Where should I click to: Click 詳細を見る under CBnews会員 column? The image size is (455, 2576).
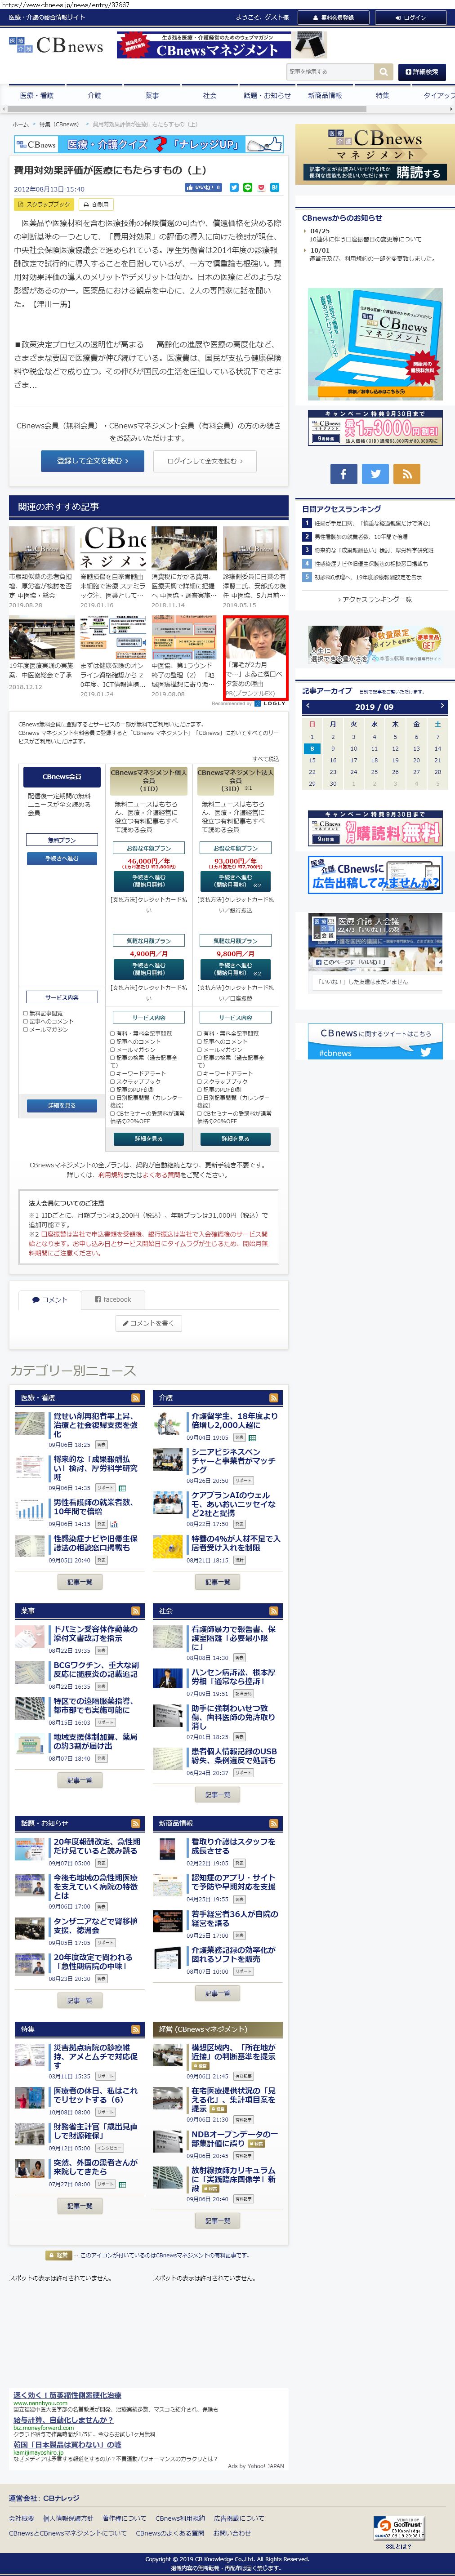62,1106
